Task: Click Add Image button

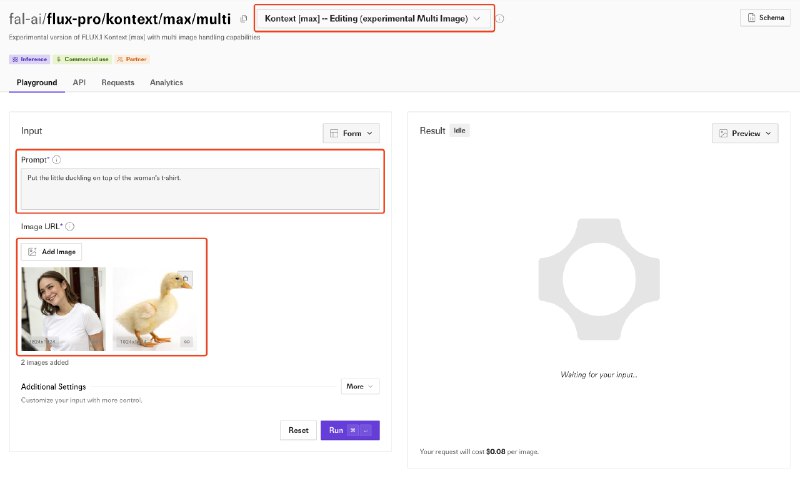Action: [52, 251]
